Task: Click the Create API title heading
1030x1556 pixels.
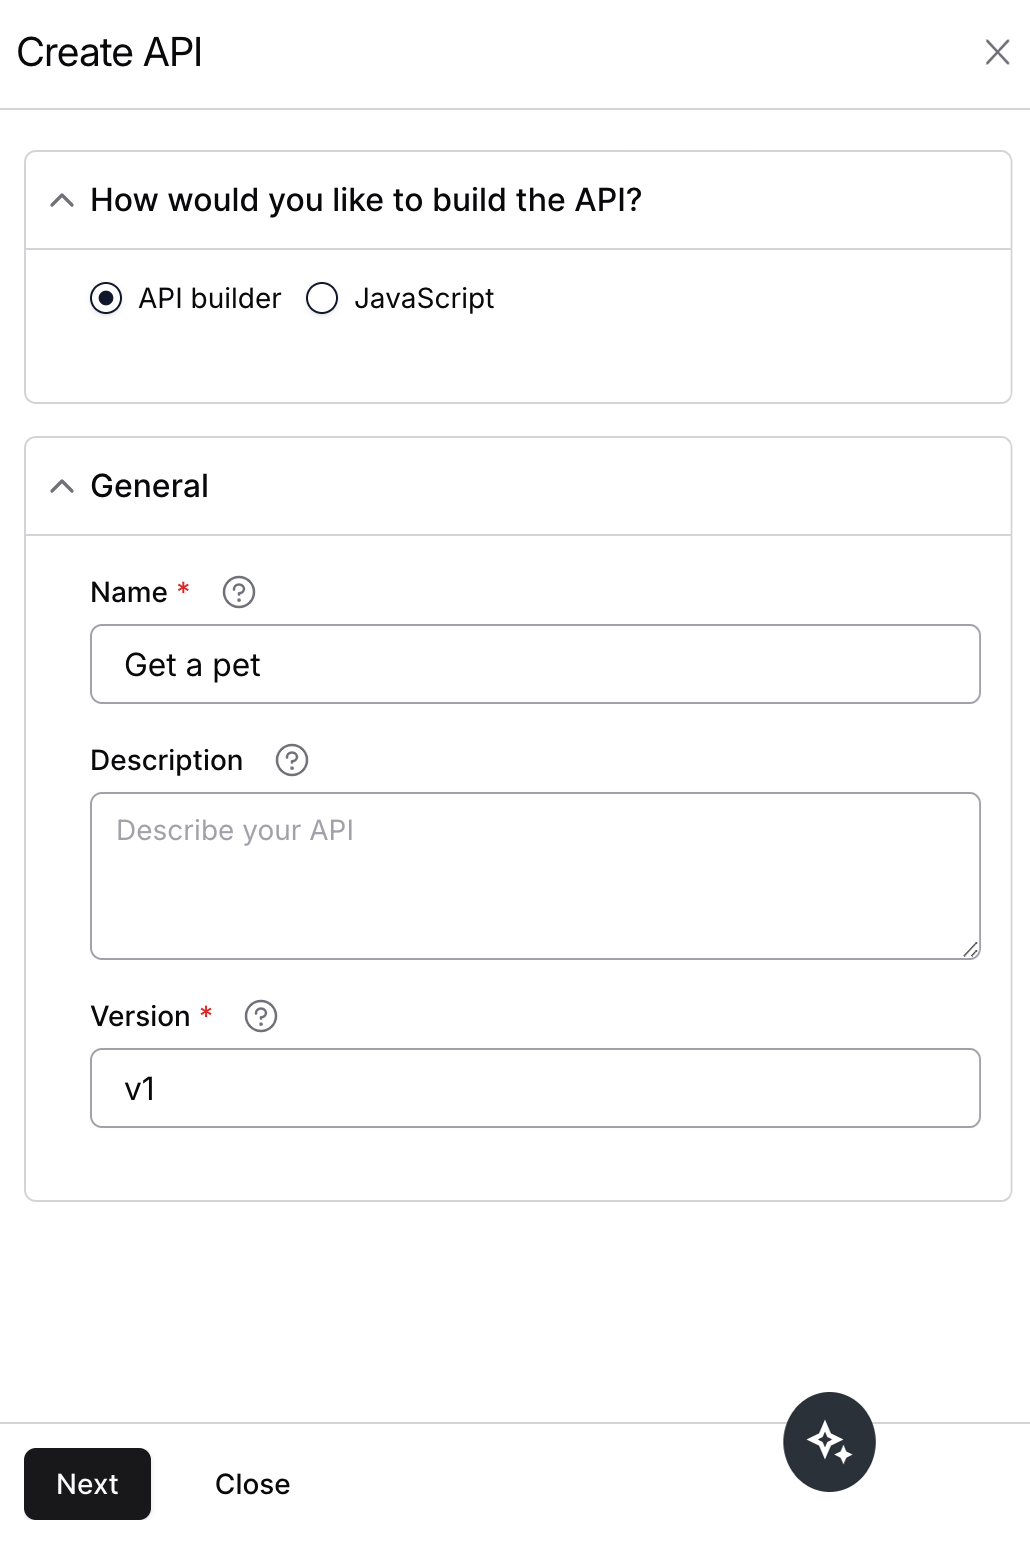Action: click(x=110, y=52)
